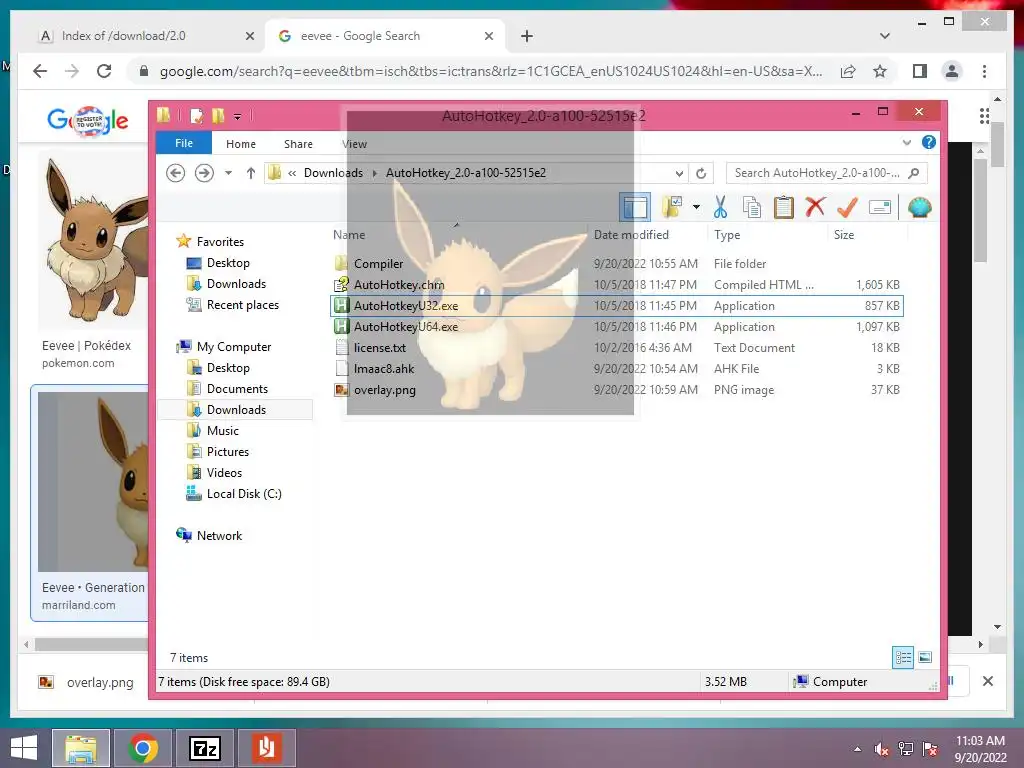Click the red X Delete icon
The image size is (1024, 768).
click(815, 208)
